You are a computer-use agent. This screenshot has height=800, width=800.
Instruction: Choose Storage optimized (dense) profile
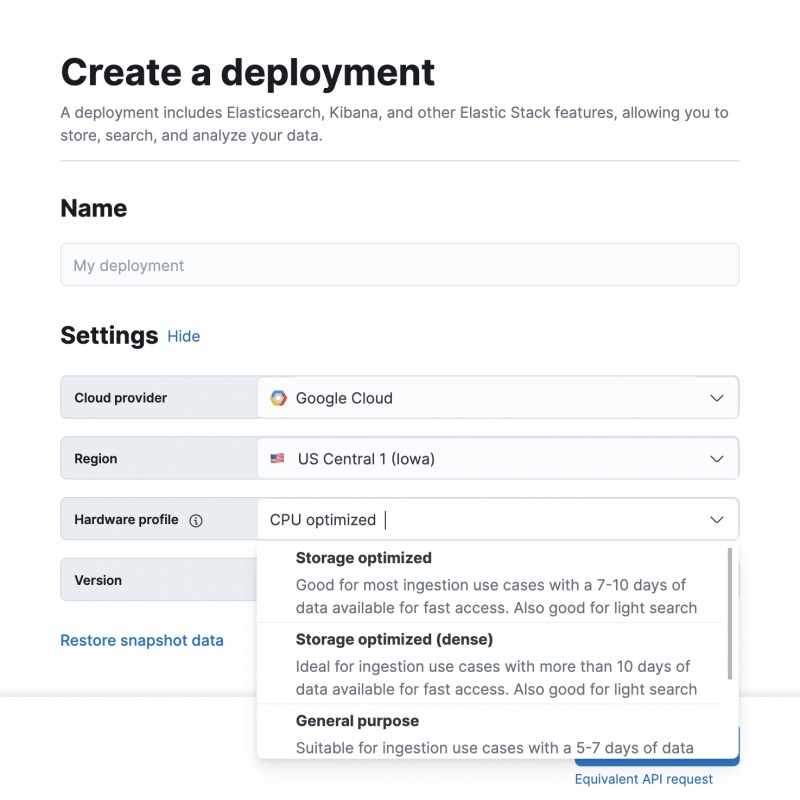490,664
